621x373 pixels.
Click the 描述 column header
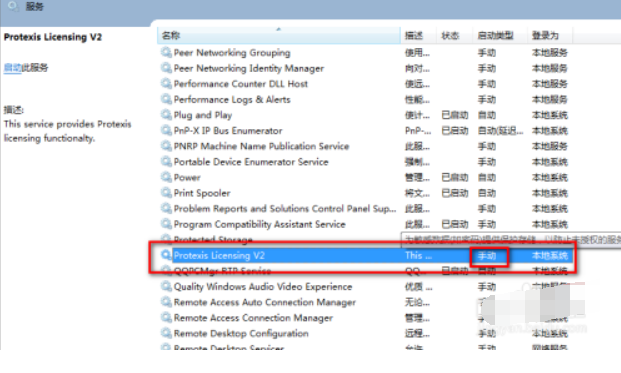coord(418,36)
